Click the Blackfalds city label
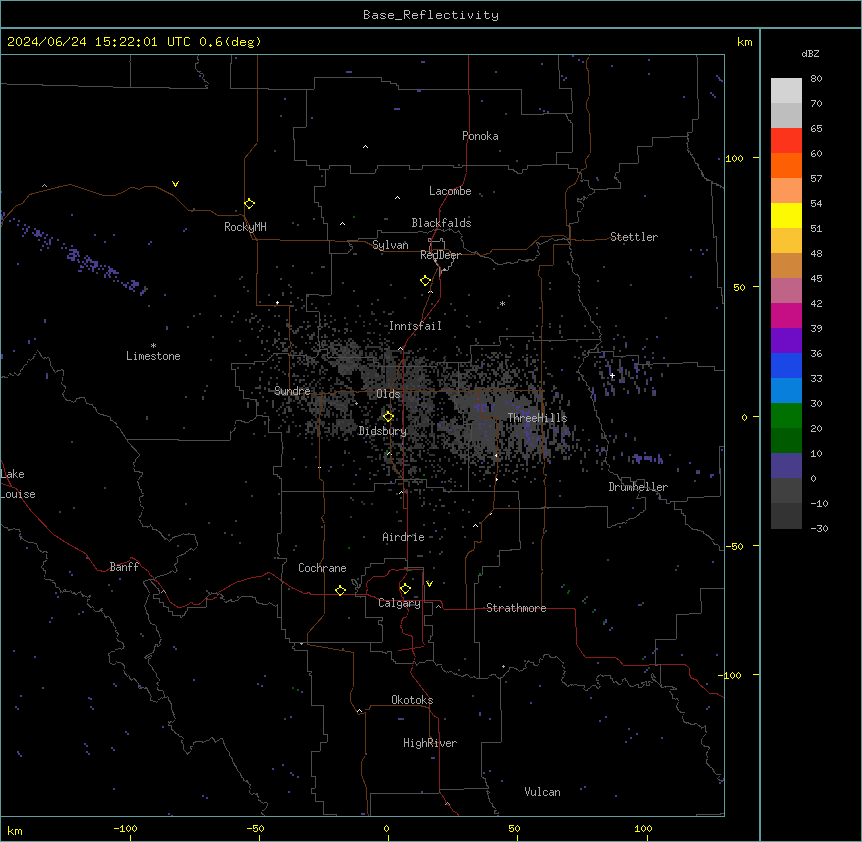Screen dimensions: 862x842 (x=441, y=223)
